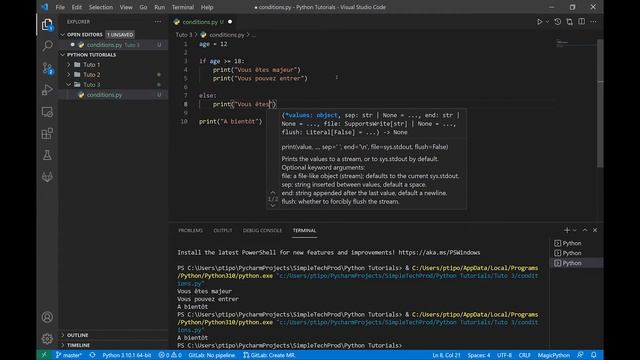Screen dimensions: 640x360
Task: Open the Extensions view
Action: 47,133
